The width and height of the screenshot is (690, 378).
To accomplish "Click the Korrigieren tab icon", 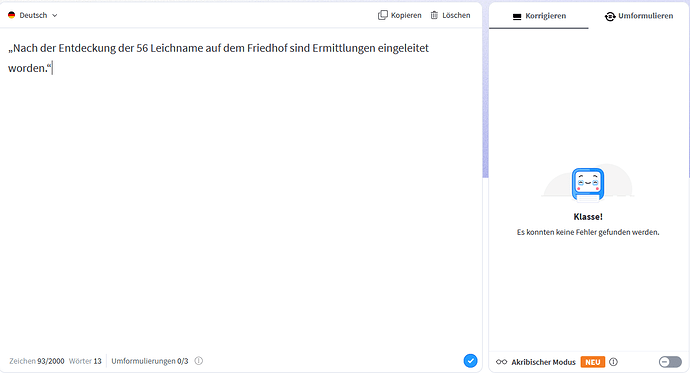I will (517, 17).
